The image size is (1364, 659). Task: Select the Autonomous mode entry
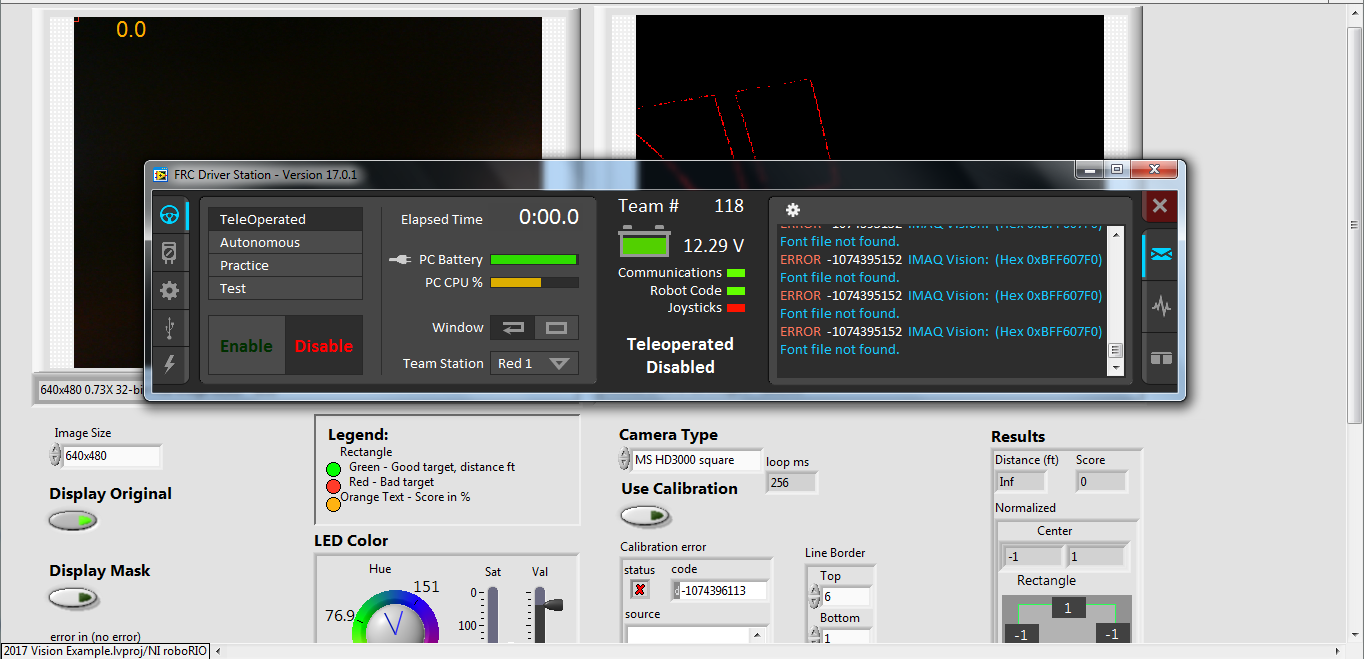(285, 241)
